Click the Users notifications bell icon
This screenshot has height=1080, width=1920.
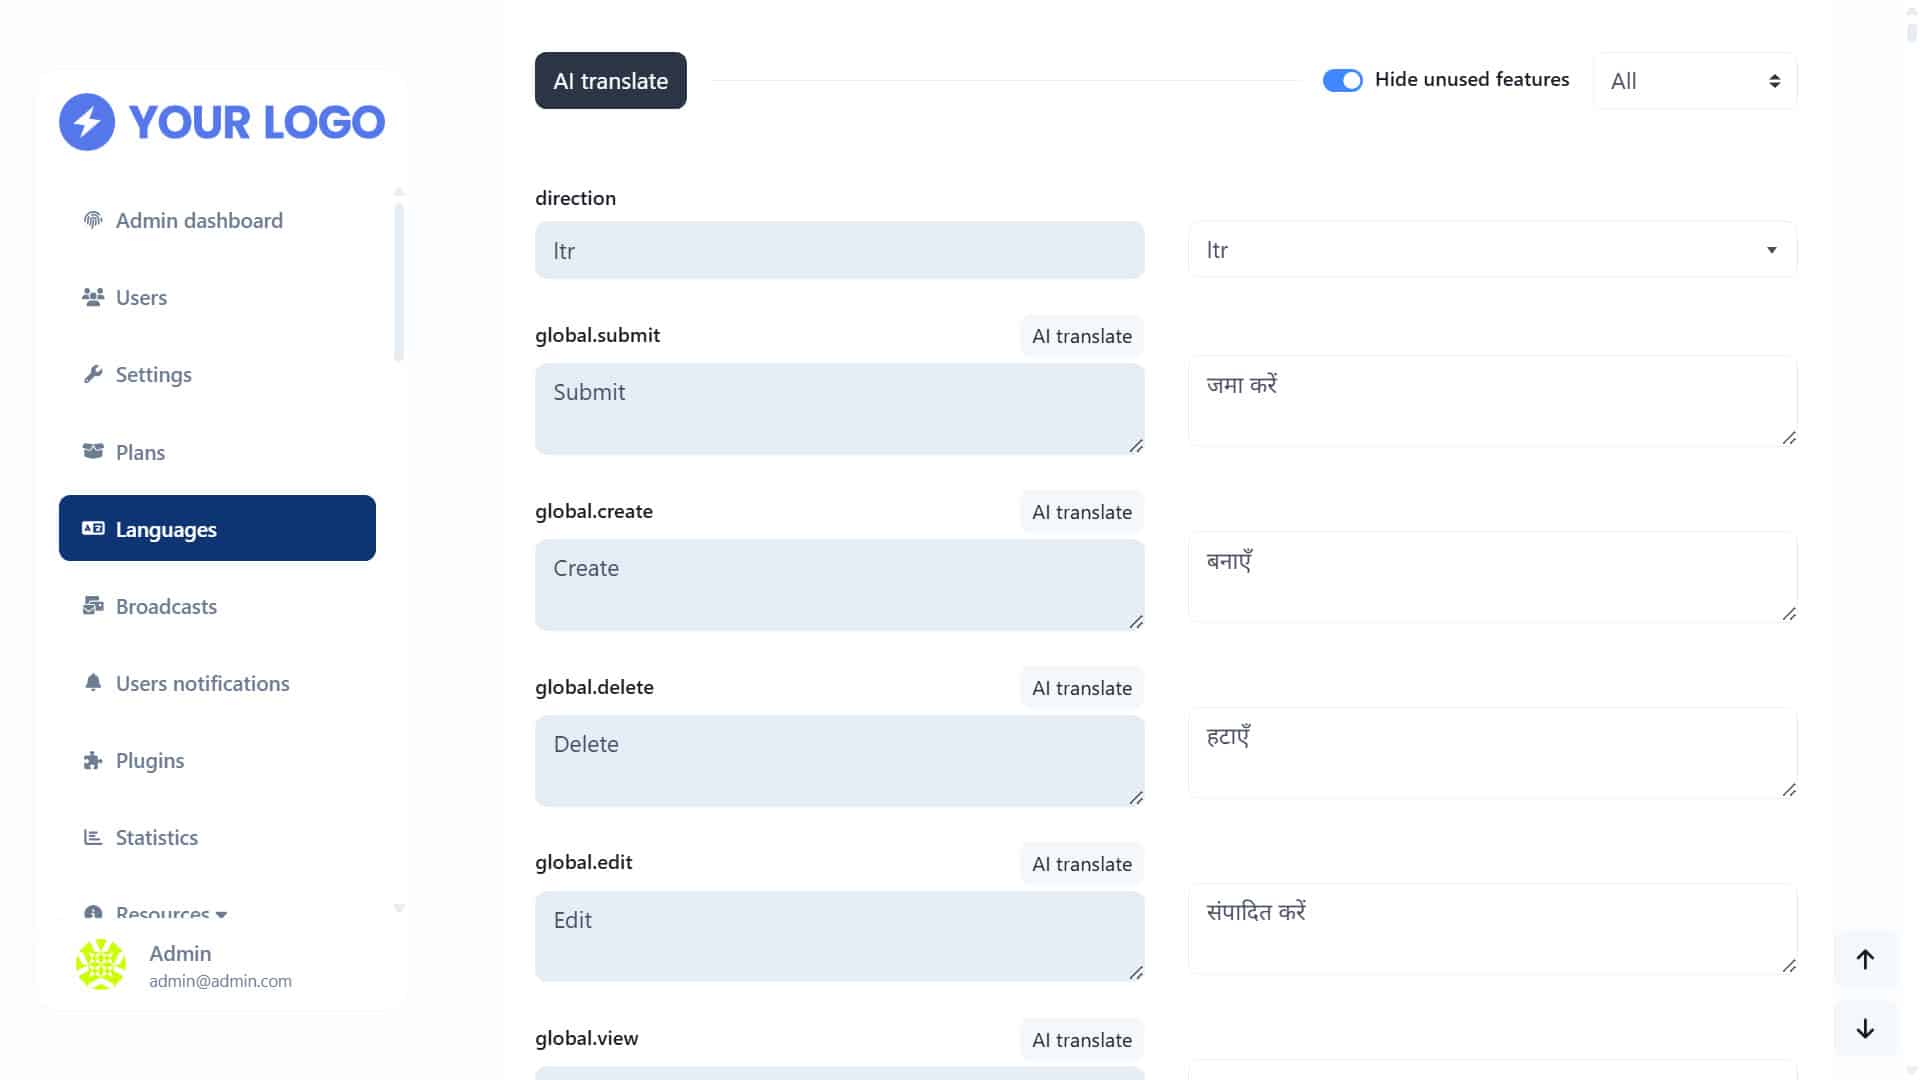[93, 683]
